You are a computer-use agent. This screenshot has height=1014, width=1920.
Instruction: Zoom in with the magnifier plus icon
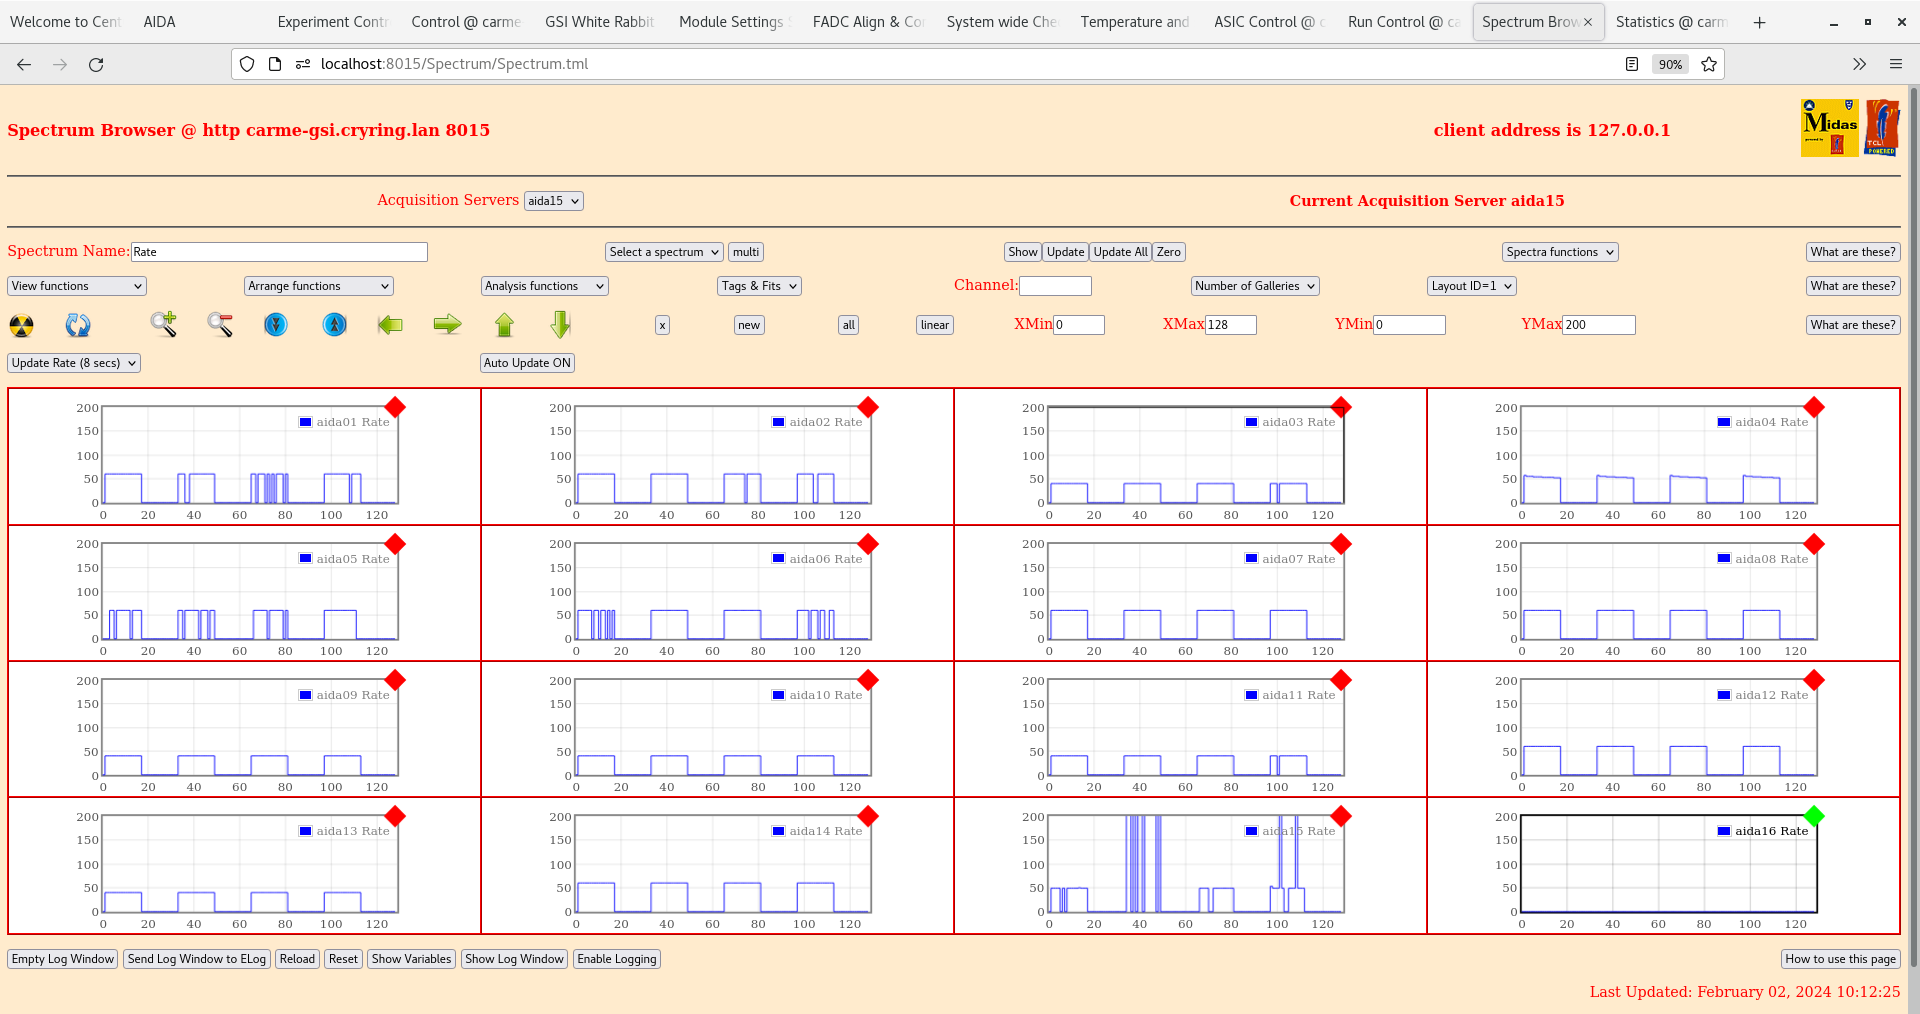[163, 325]
